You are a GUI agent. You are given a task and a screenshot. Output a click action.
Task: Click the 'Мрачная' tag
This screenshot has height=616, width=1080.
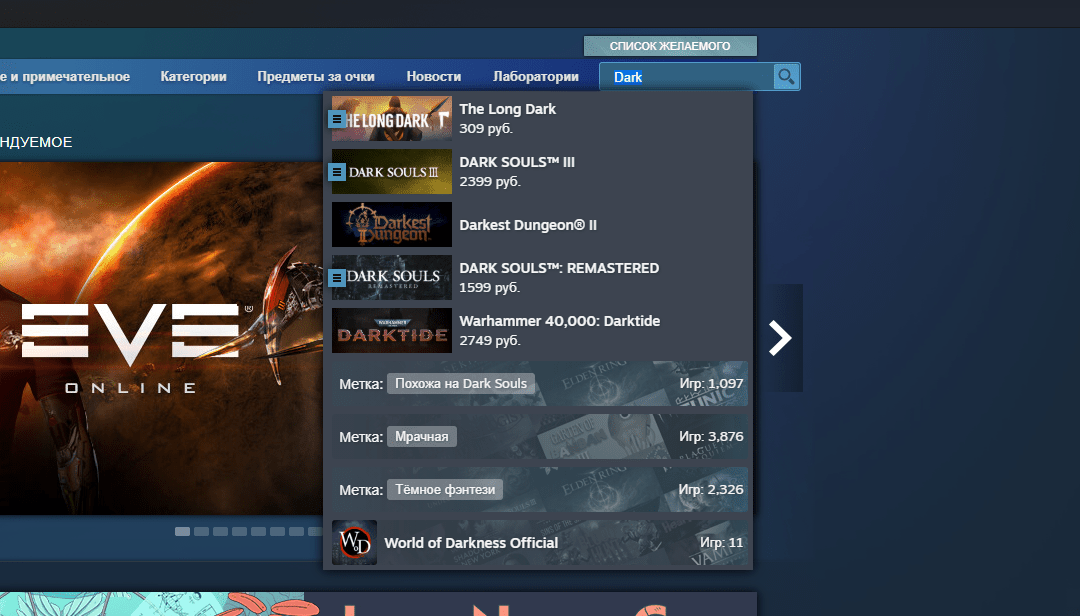pyautogui.click(x=422, y=437)
